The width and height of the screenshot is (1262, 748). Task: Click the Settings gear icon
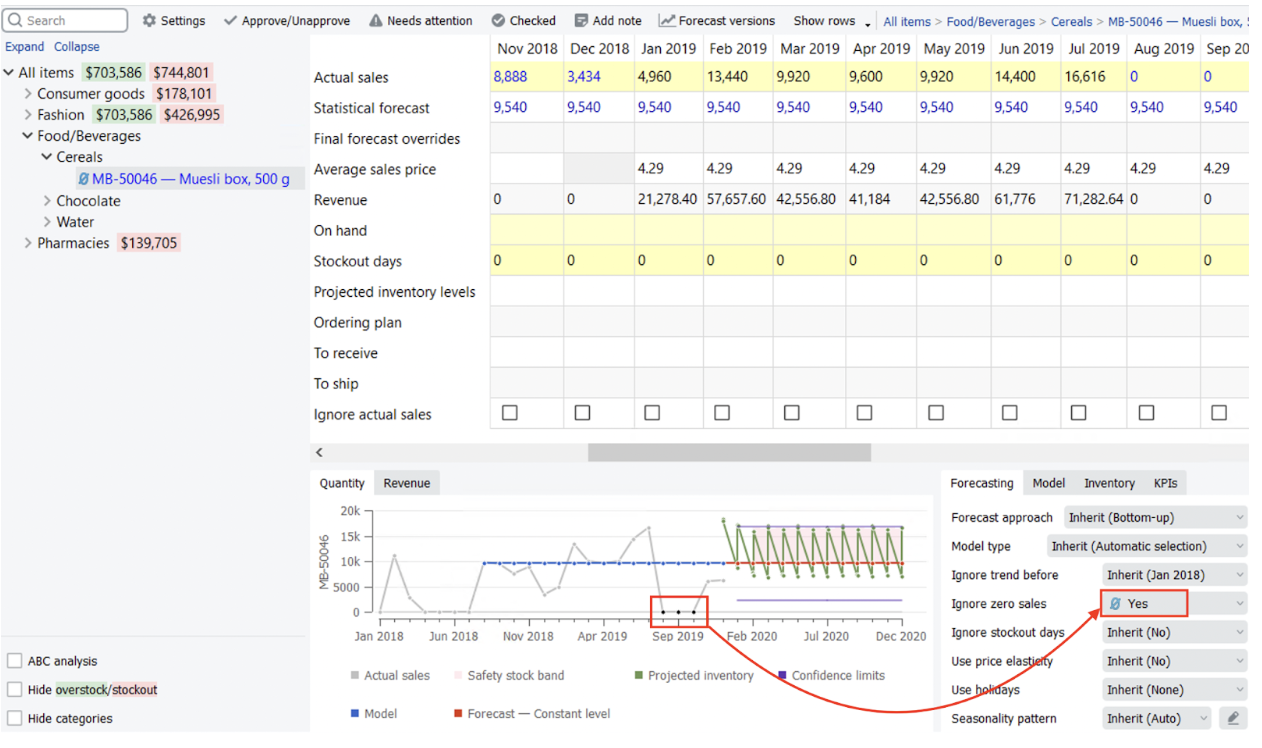[x=150, y=21]
